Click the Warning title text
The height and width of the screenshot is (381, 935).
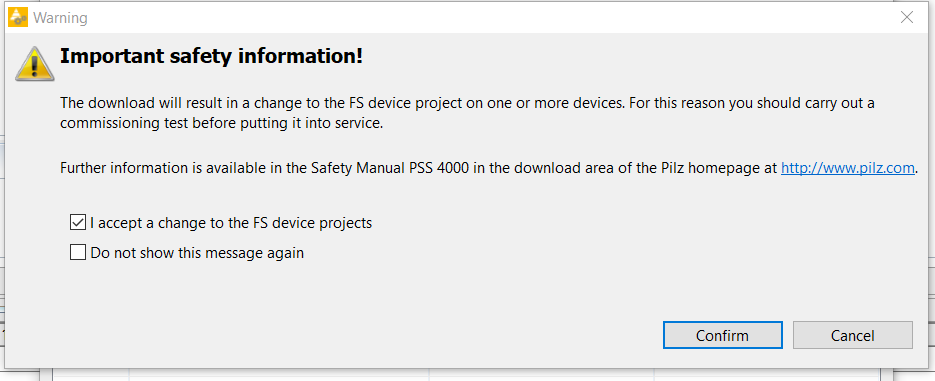click(x=60, y=18)
